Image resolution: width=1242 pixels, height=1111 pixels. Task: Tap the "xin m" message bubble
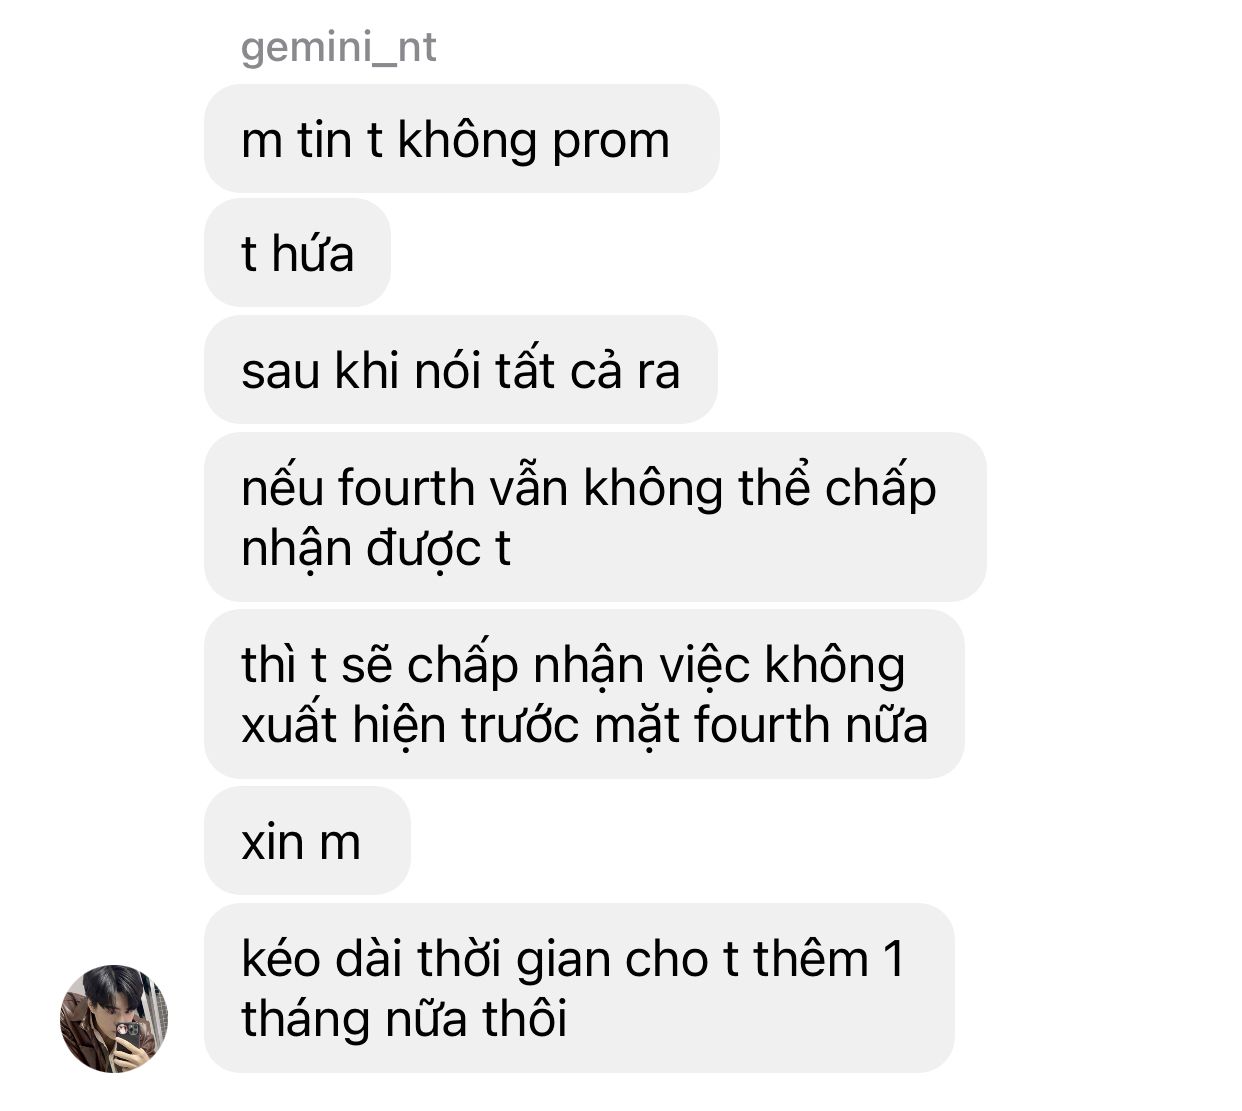point(307,841)
